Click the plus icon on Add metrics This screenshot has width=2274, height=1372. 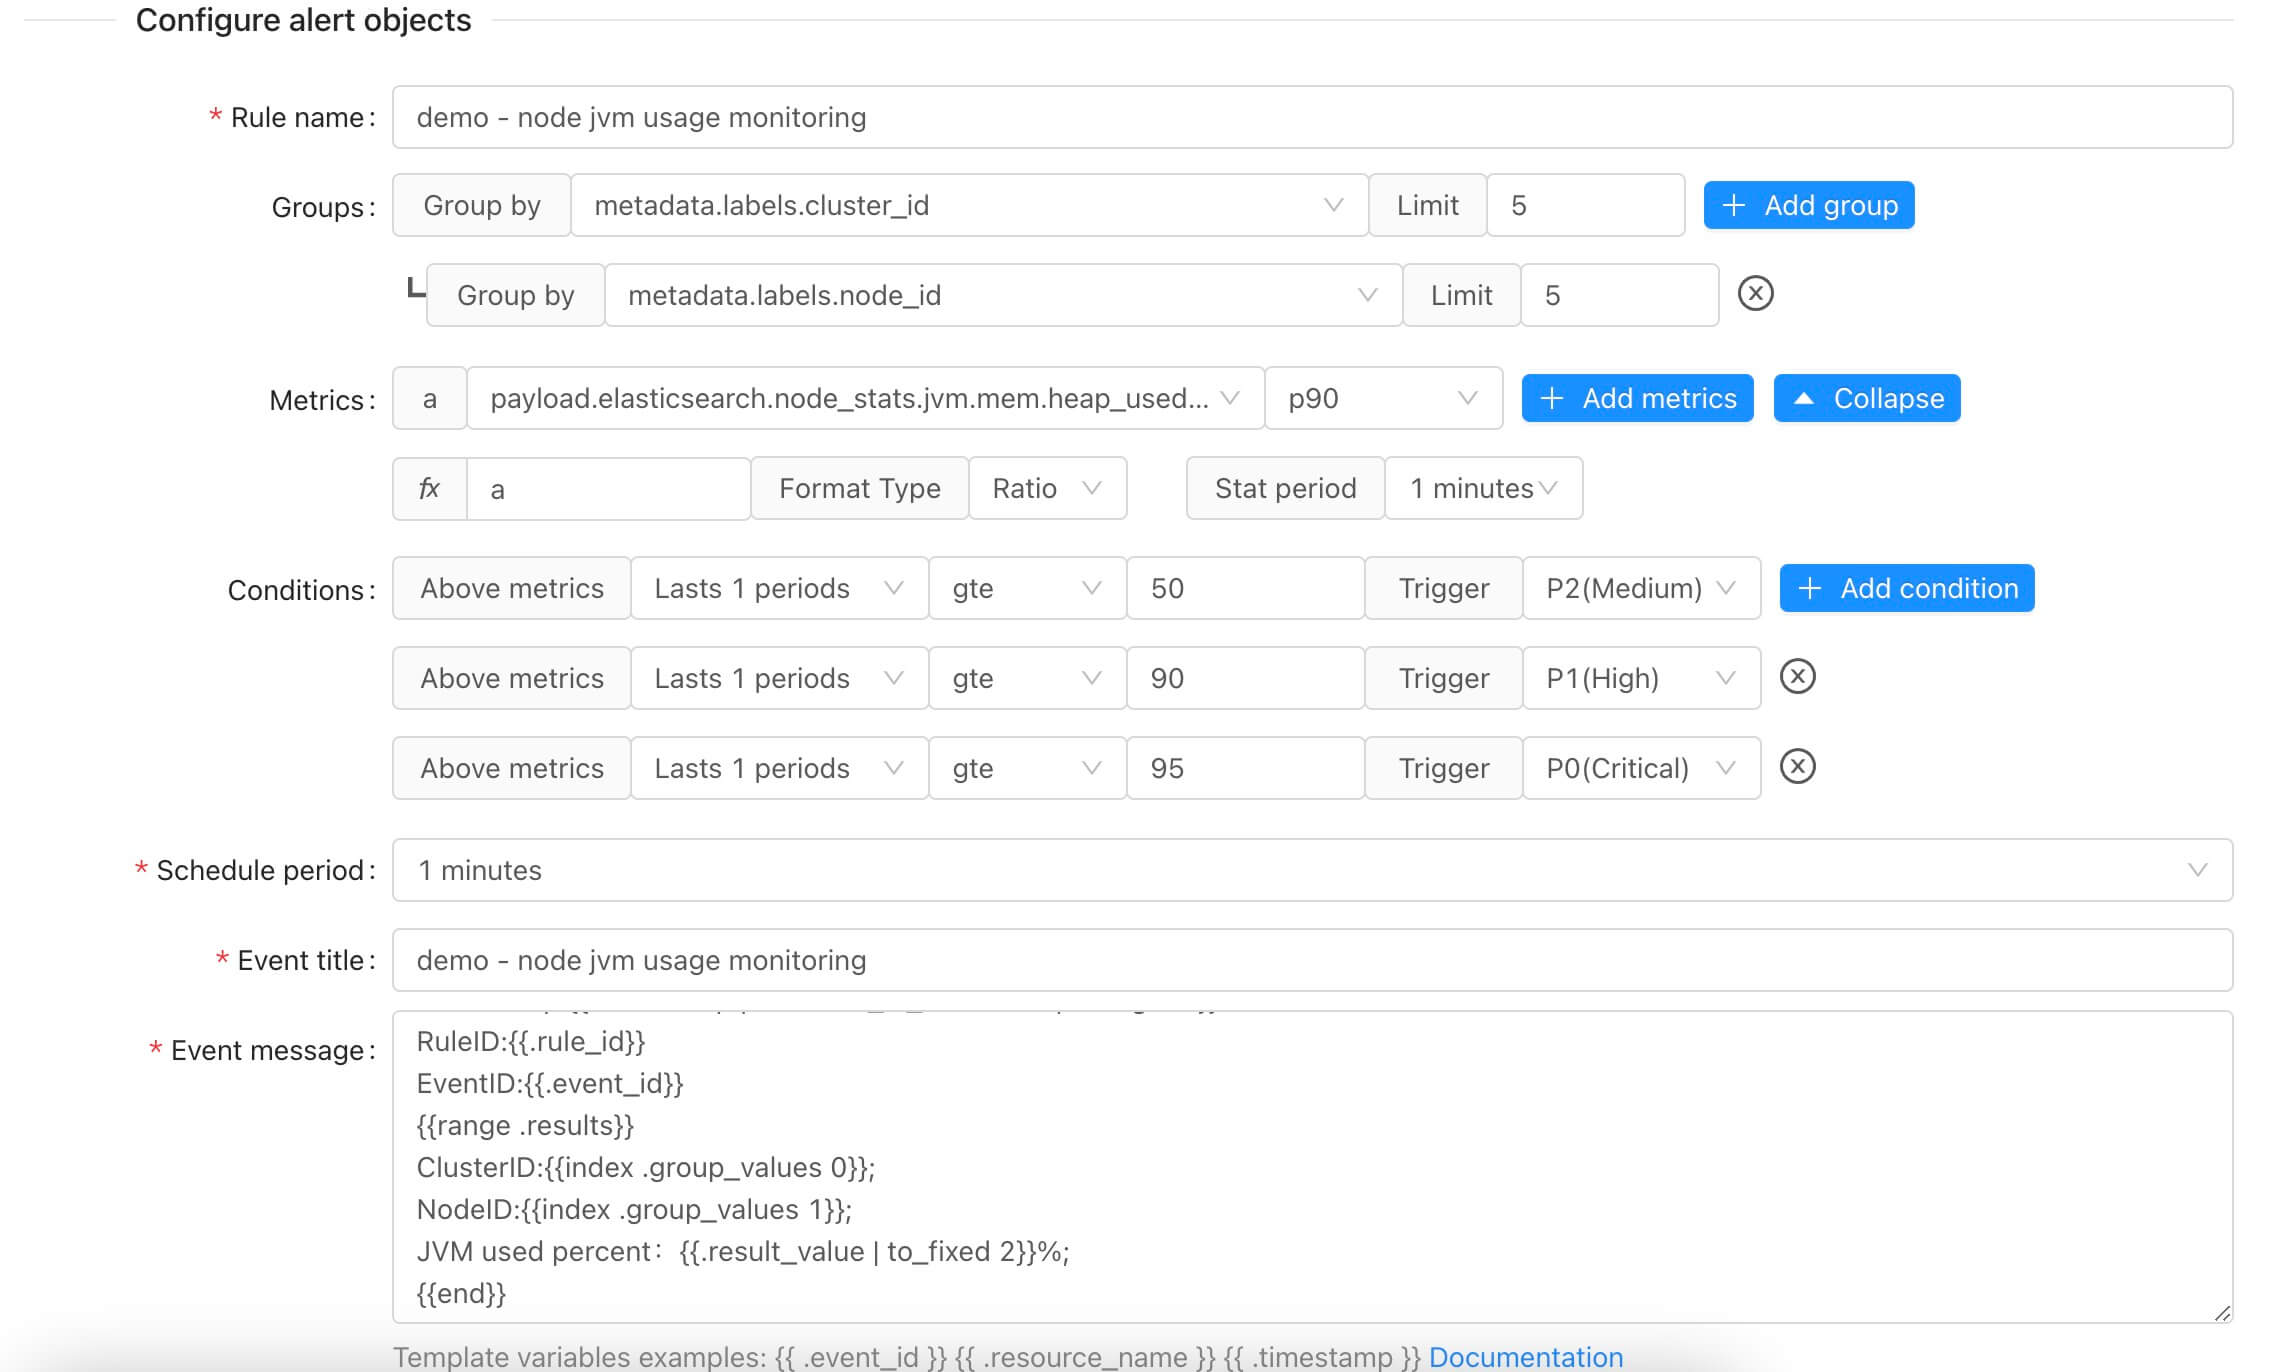tap(1551, 399)
